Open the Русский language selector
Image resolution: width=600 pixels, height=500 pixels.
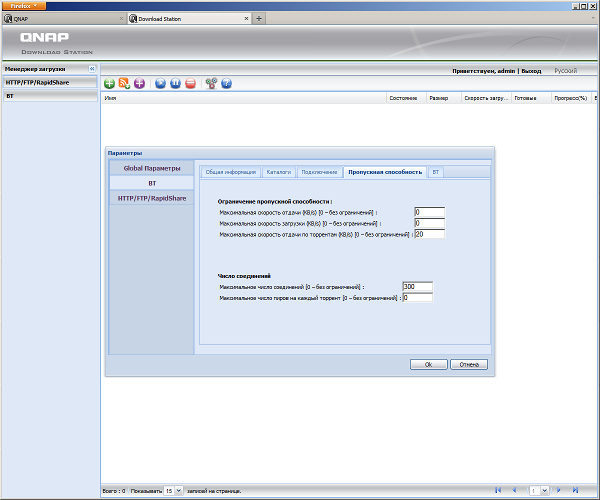pos(566,71)
